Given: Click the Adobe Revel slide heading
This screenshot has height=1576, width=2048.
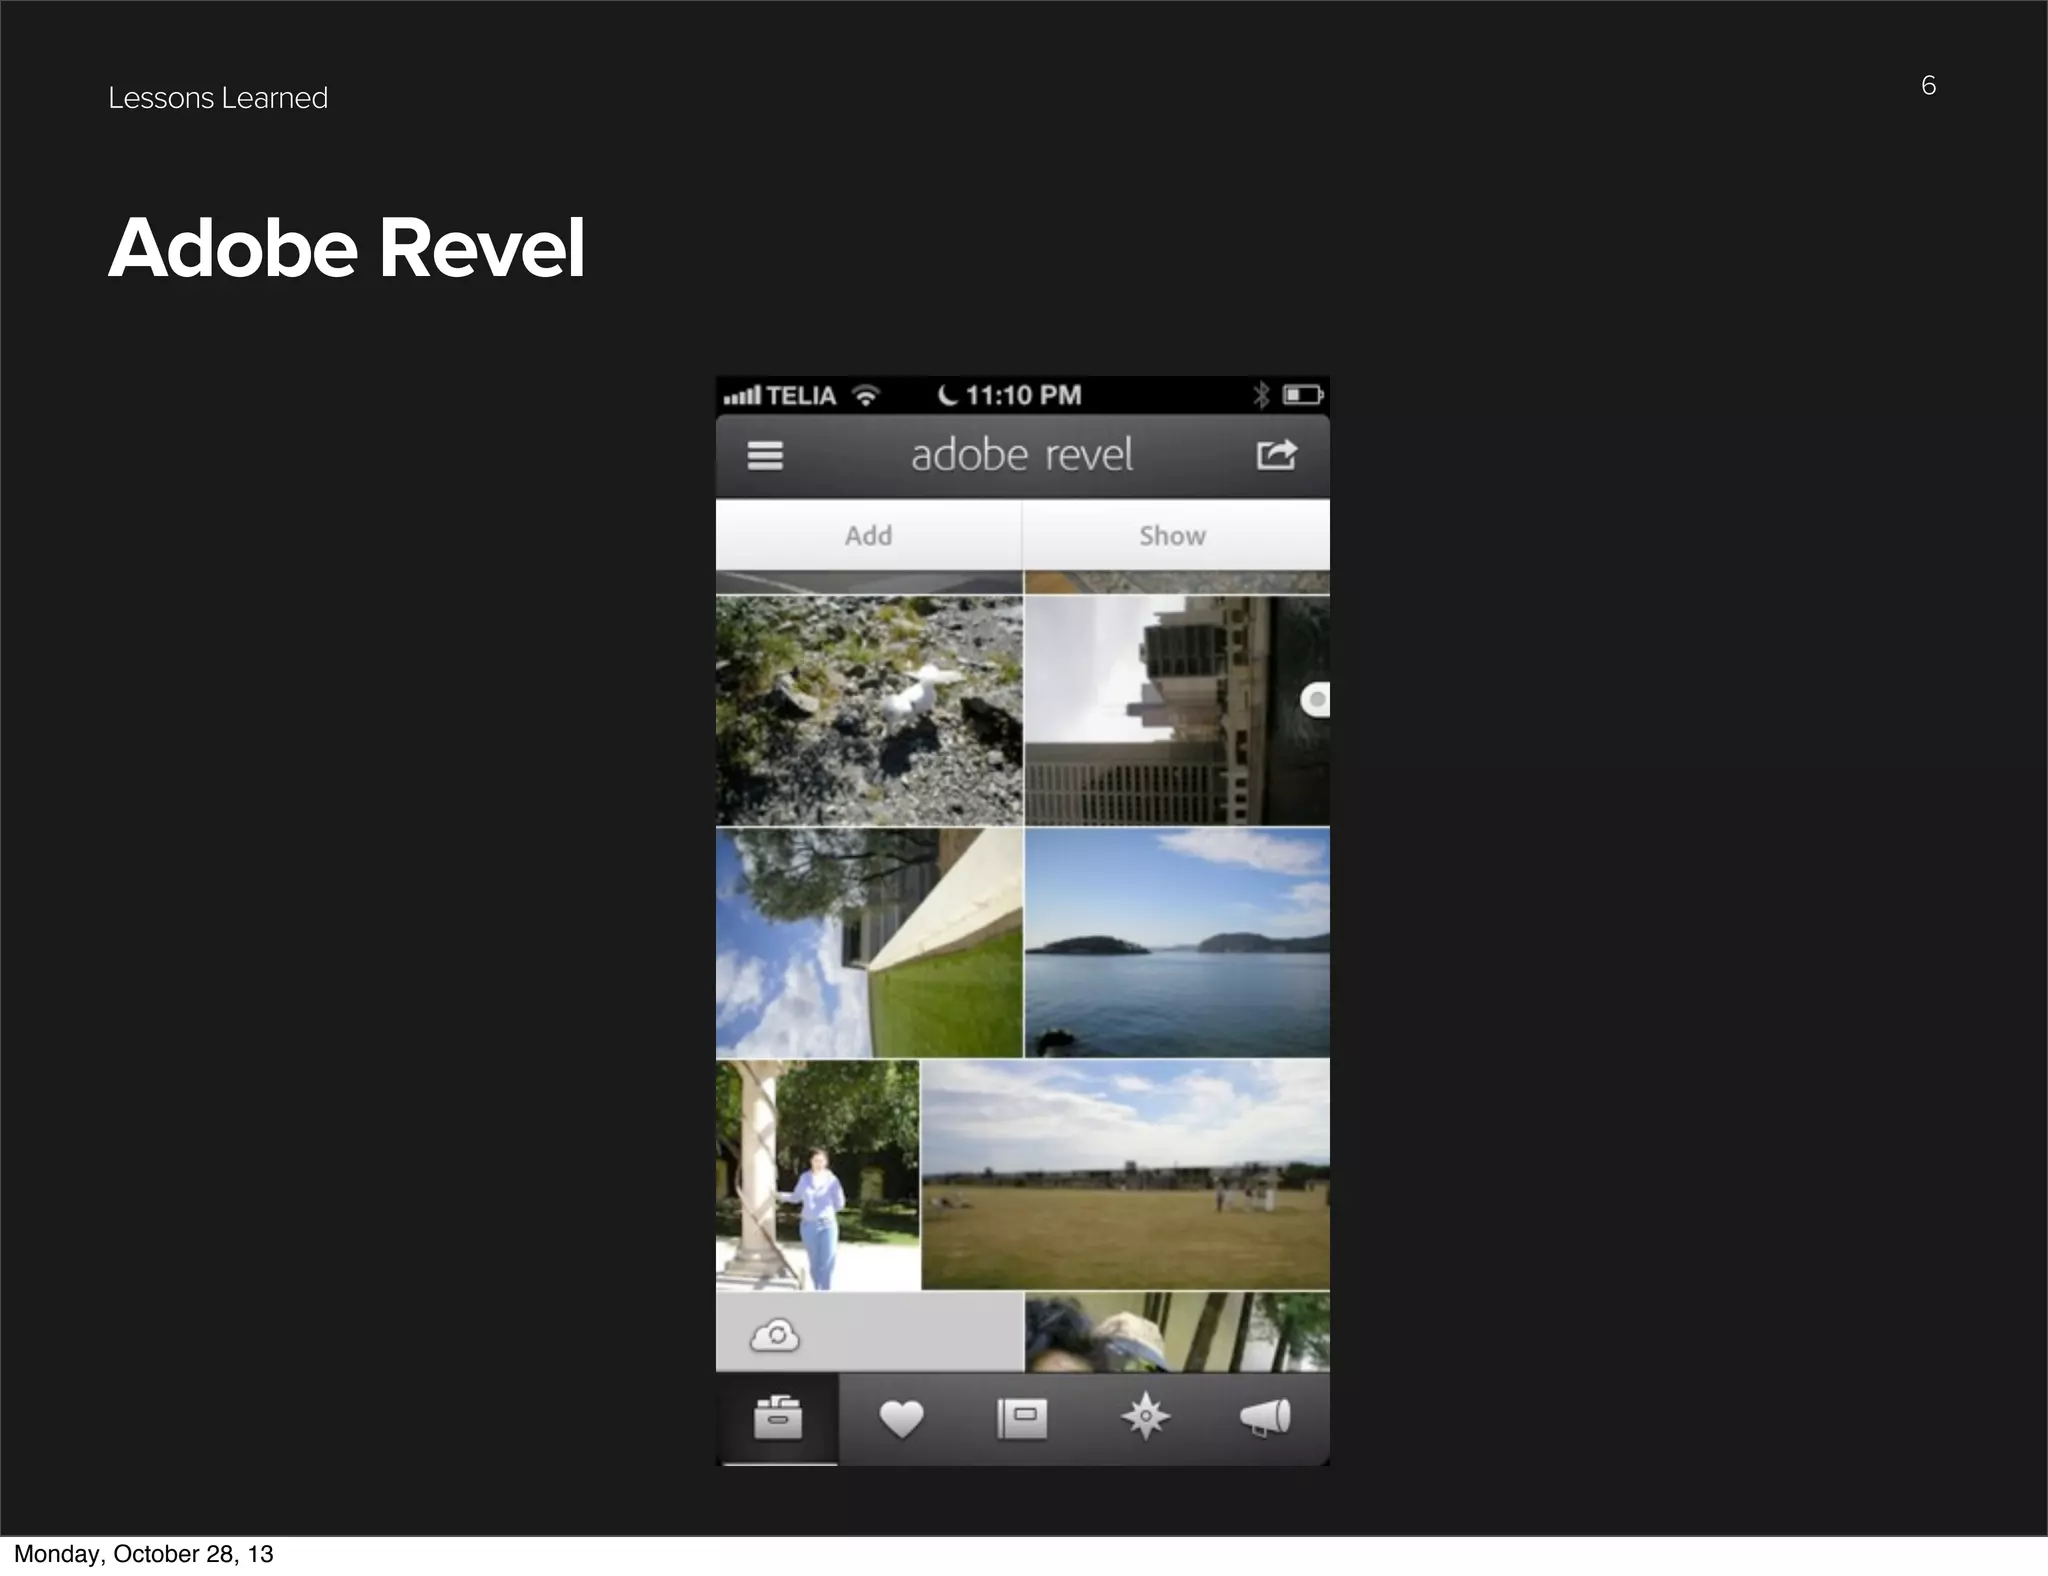Looking at the screenshot, I should point(346,247).
